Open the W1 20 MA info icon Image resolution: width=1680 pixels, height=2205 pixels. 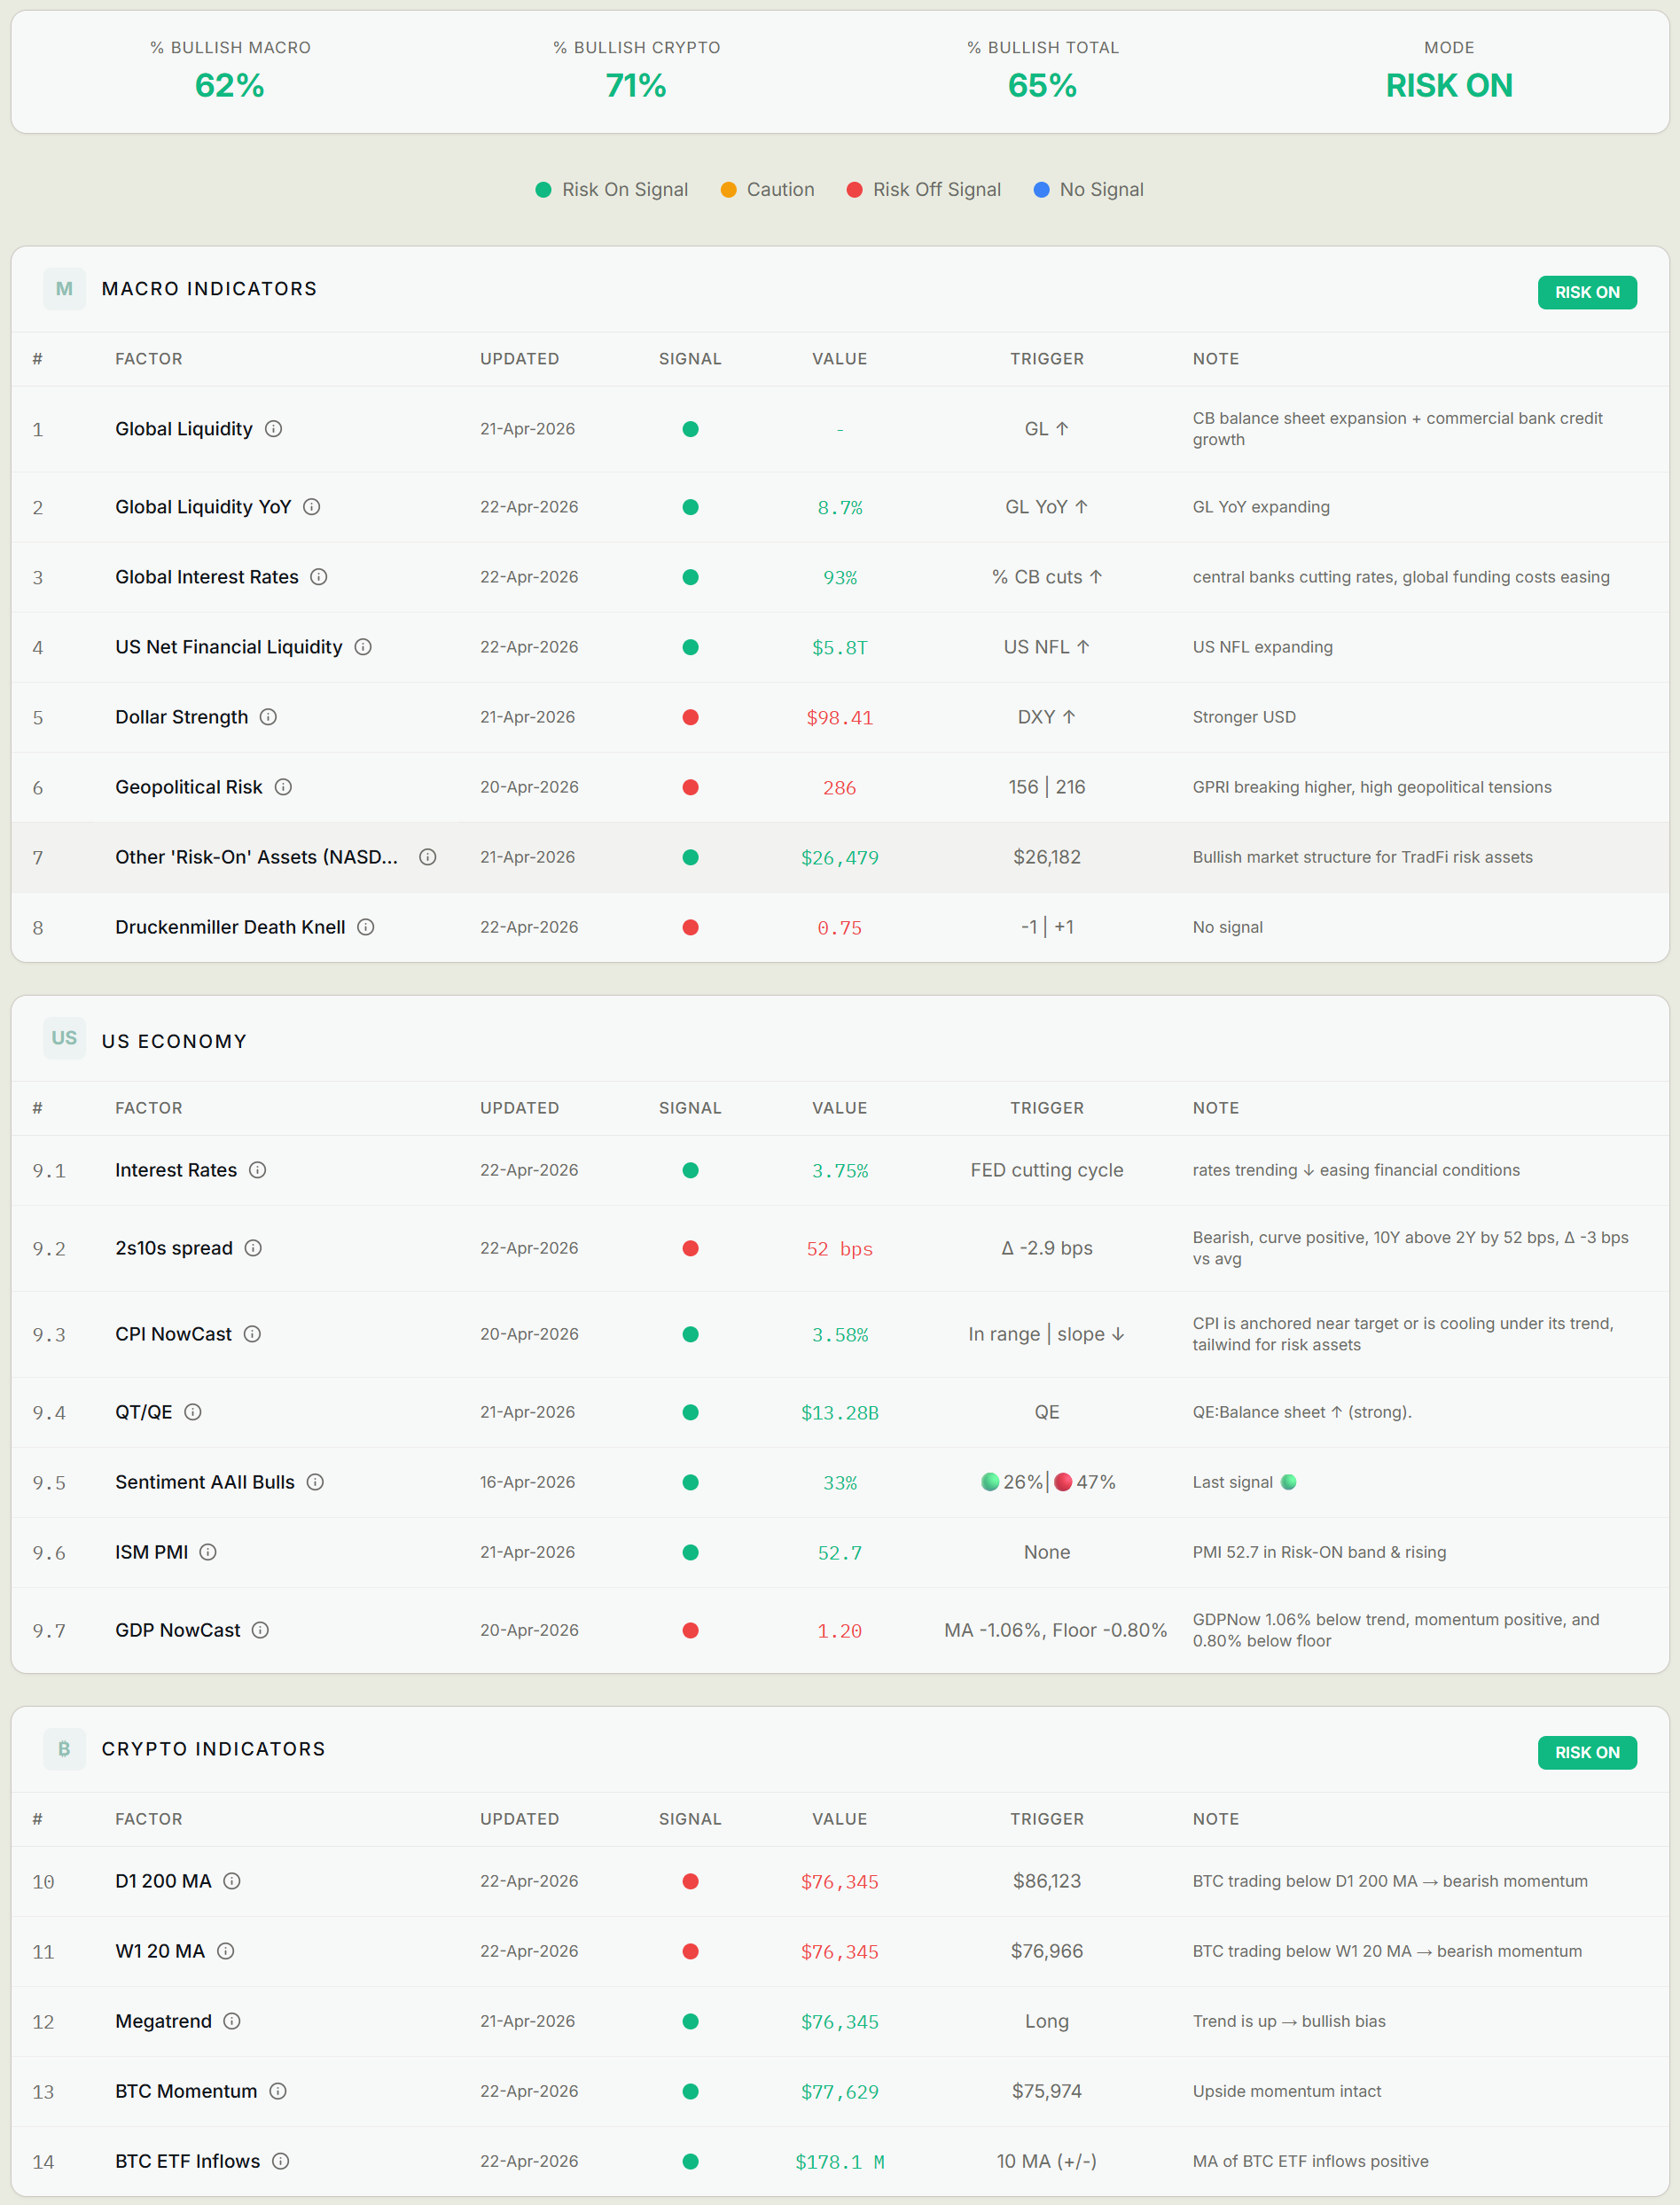(x=226, y=1951)
